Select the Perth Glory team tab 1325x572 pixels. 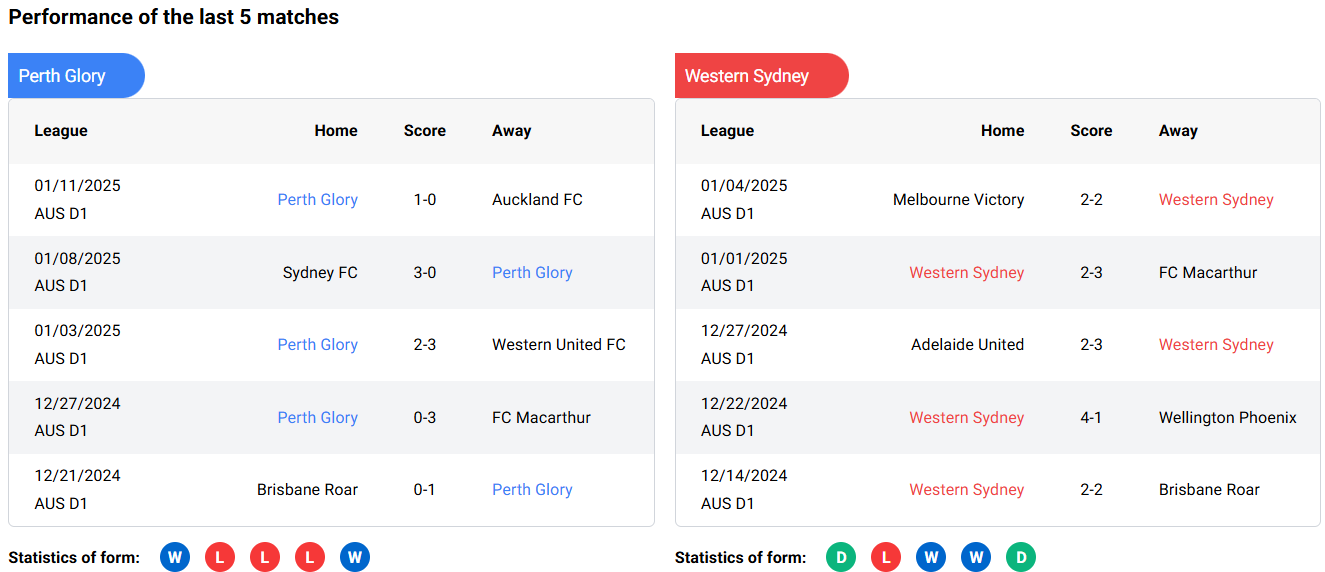[x=75, y=76]
